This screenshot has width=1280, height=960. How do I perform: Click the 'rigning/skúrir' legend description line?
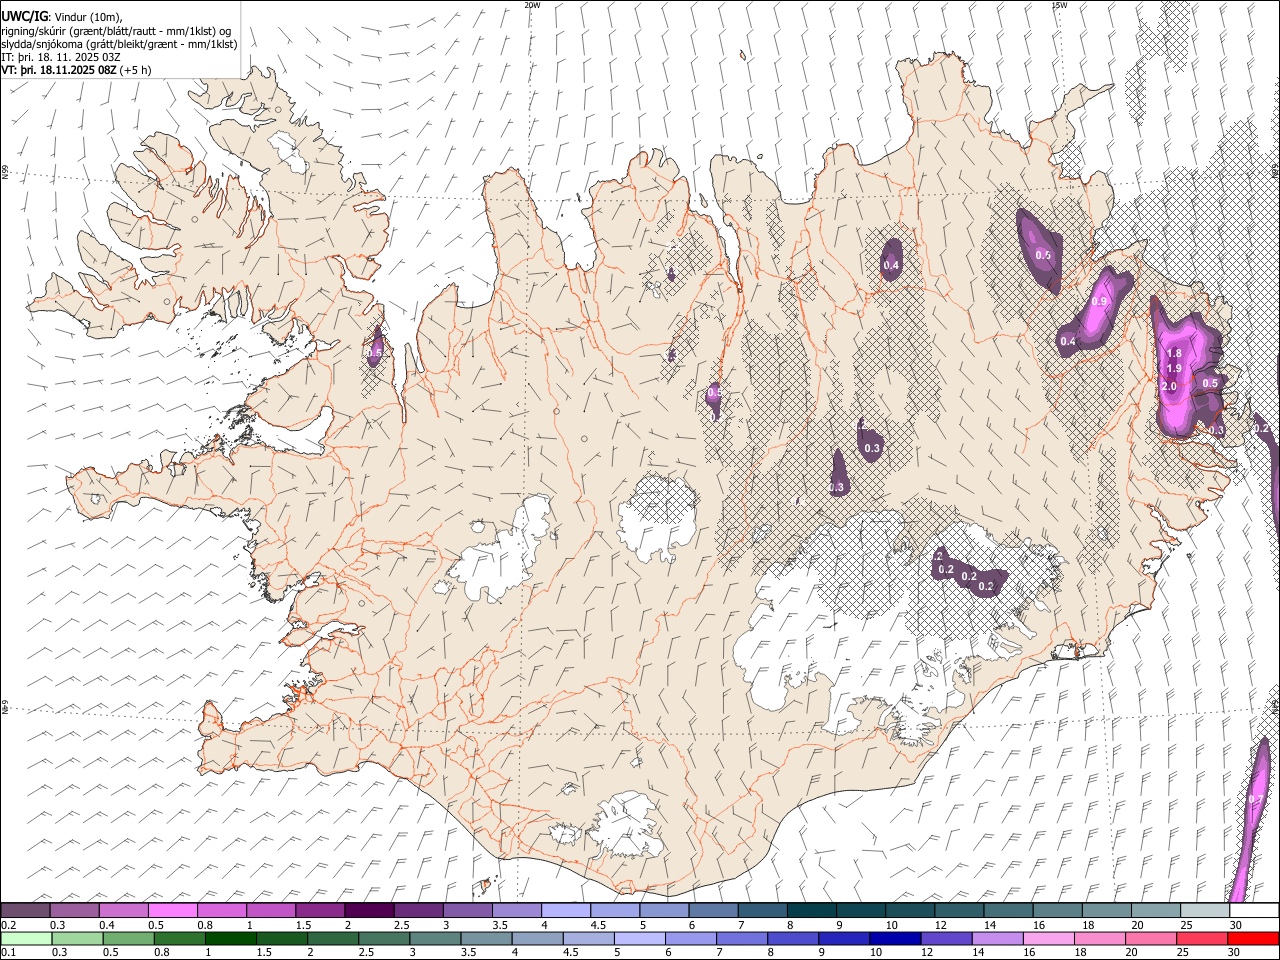point(117,31)
